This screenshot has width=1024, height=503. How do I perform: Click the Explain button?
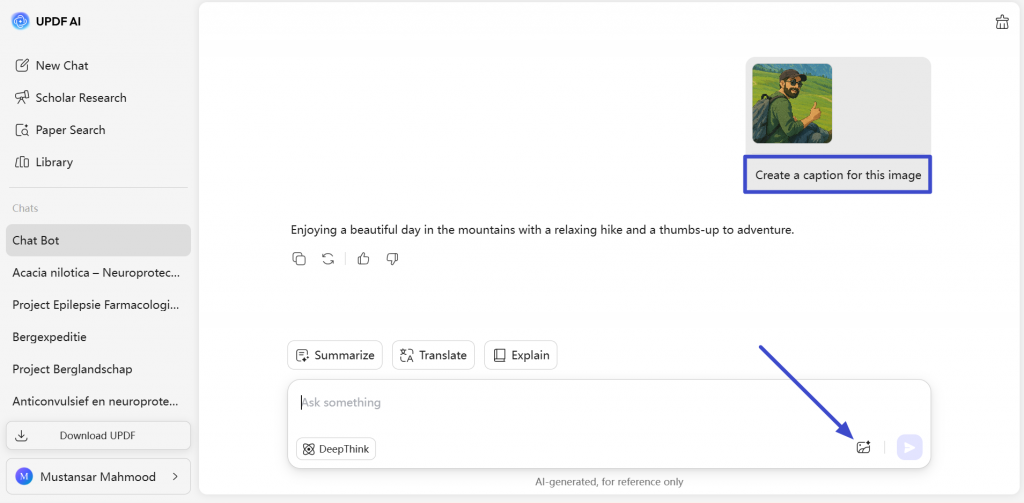pyautogui.click(x=520, y=355)
